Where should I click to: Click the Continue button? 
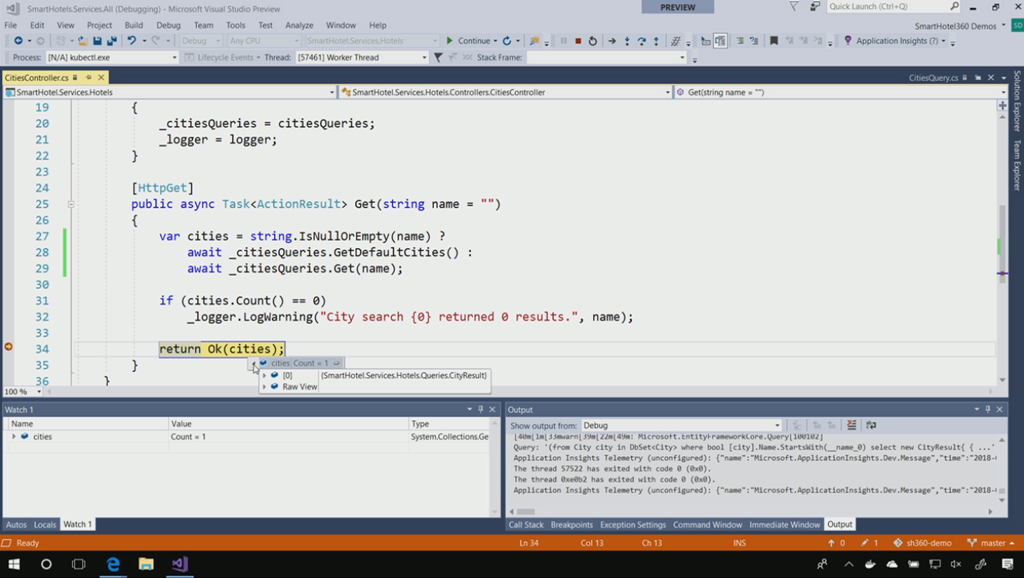point(468,41)
